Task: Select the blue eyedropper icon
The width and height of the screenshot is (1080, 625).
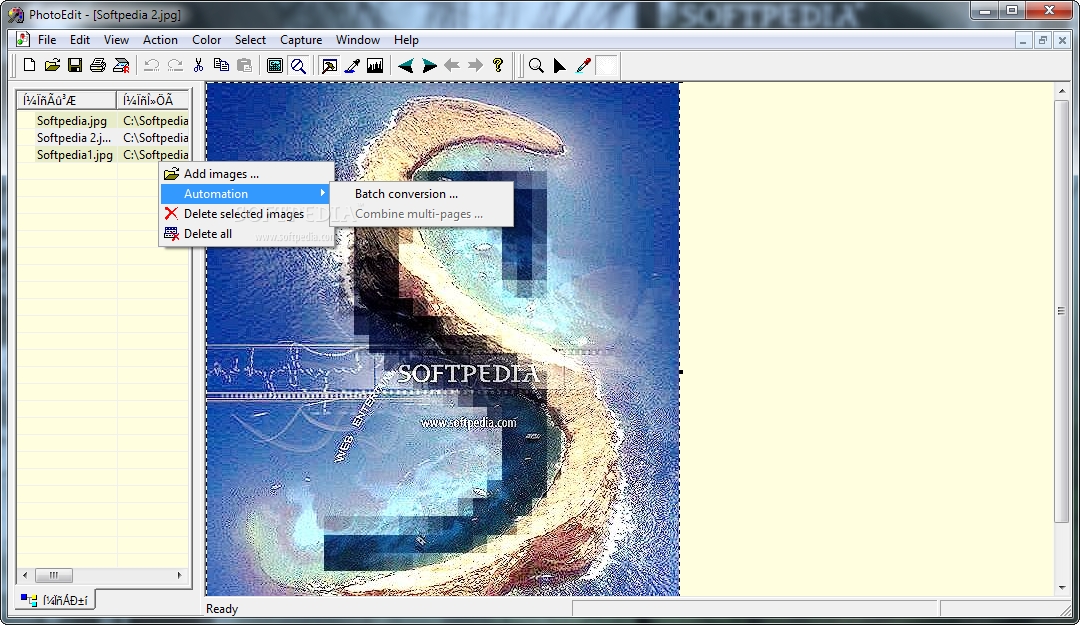Action: (352, 65)
